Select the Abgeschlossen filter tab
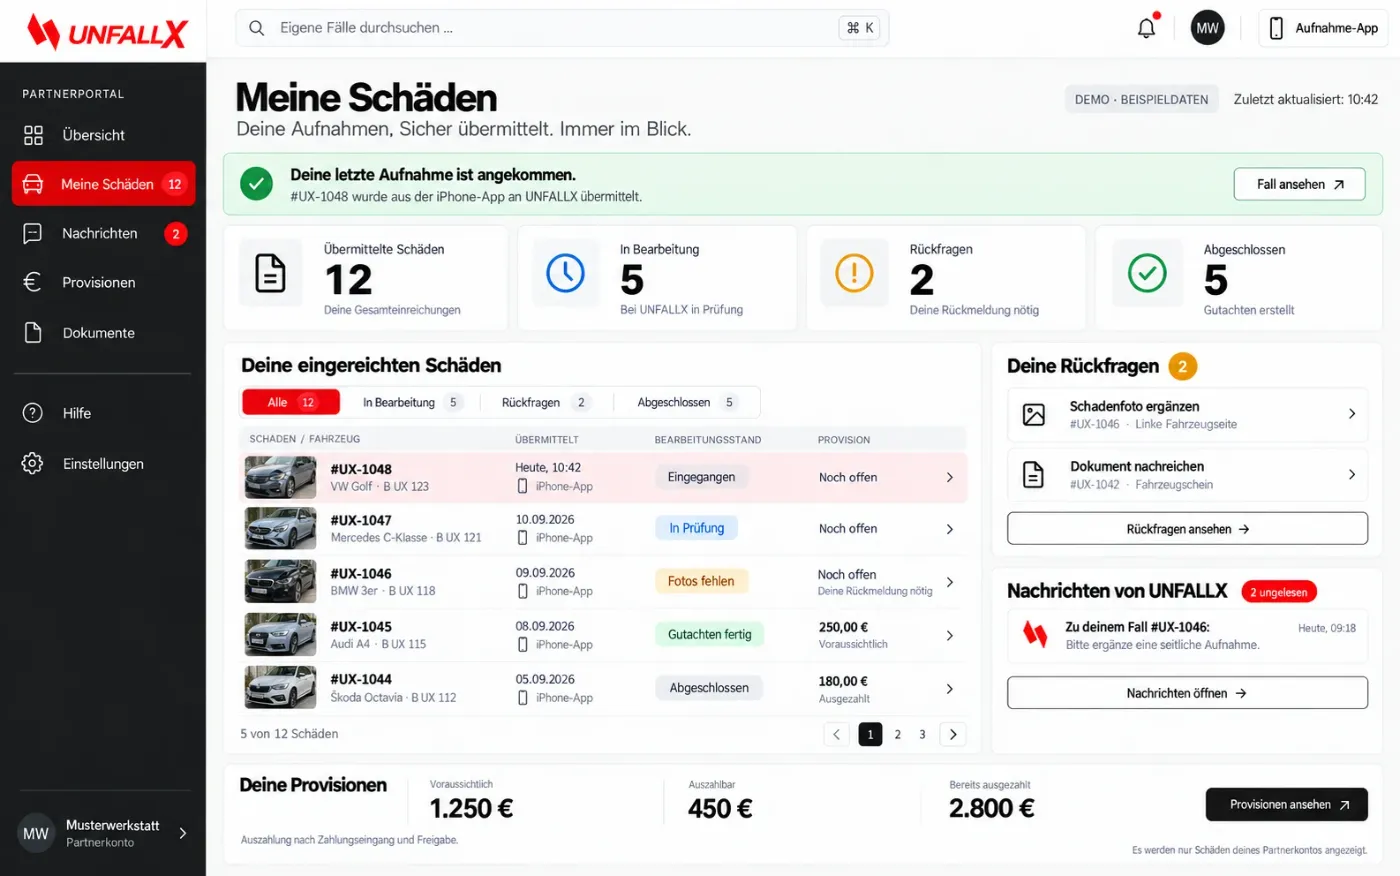Screen dimensions: 1400x876 pos(687,402)
